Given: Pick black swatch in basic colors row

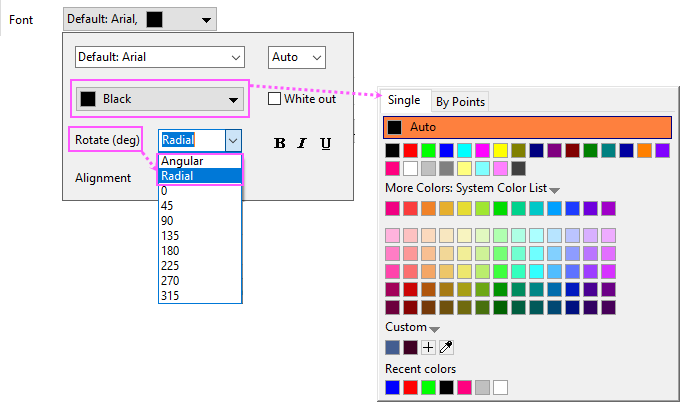Looking at the screenshot, I should (392, 151).
